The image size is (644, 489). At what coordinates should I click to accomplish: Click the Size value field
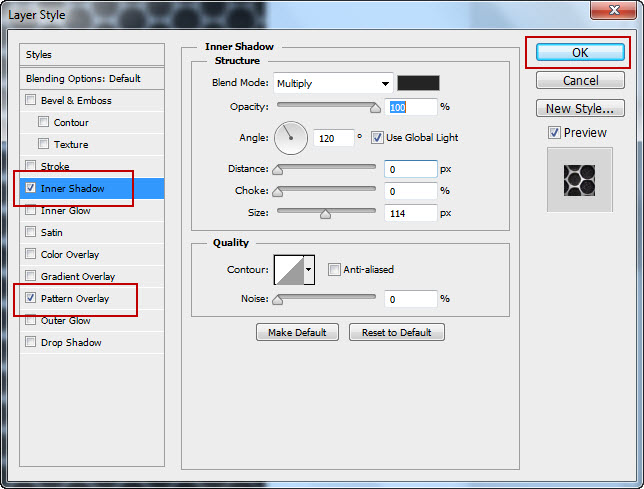(410, 213)
